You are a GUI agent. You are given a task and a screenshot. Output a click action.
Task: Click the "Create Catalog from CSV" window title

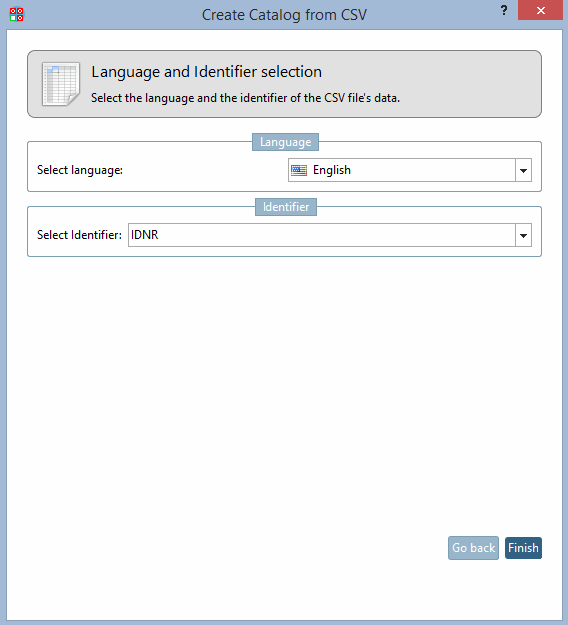coord(284,15)
